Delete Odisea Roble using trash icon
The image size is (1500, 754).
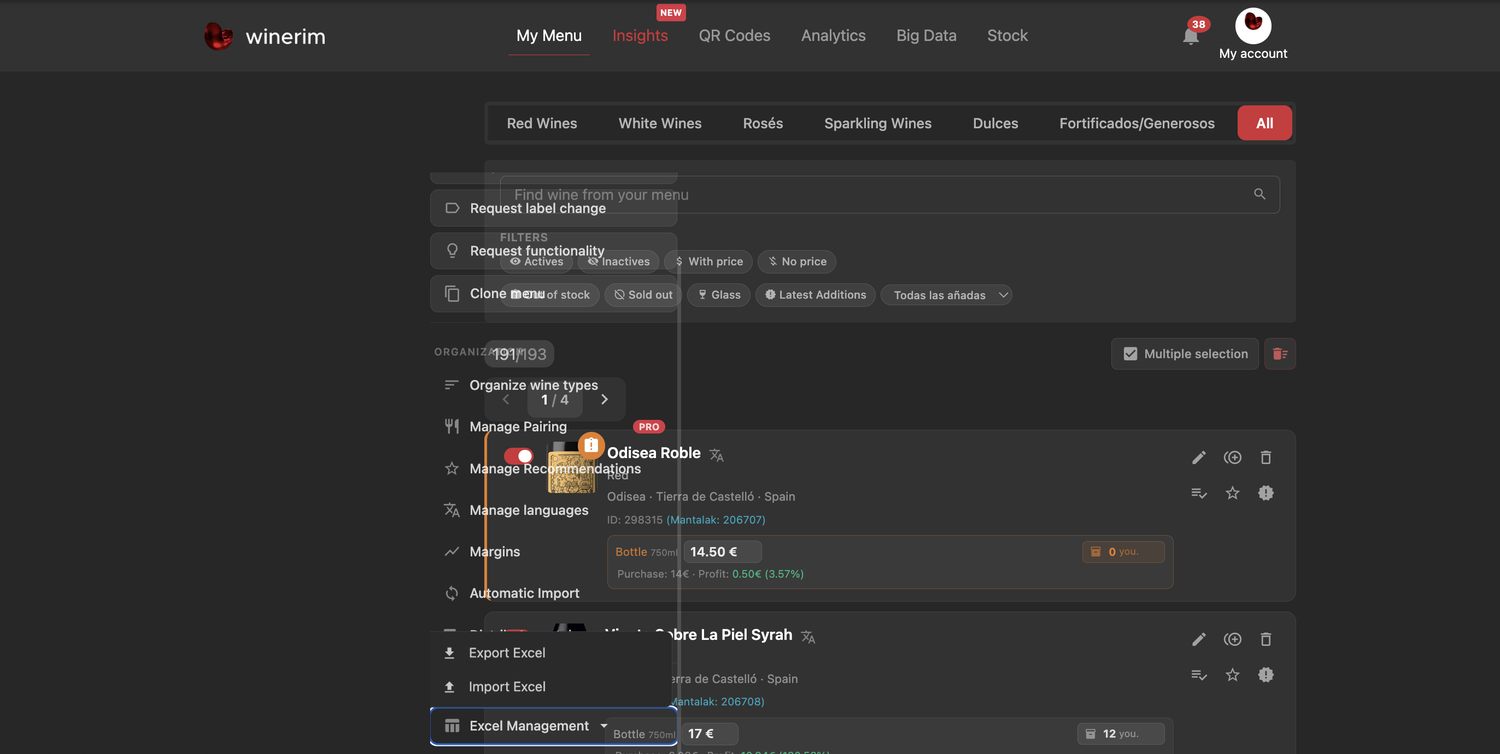(1266, 458)
